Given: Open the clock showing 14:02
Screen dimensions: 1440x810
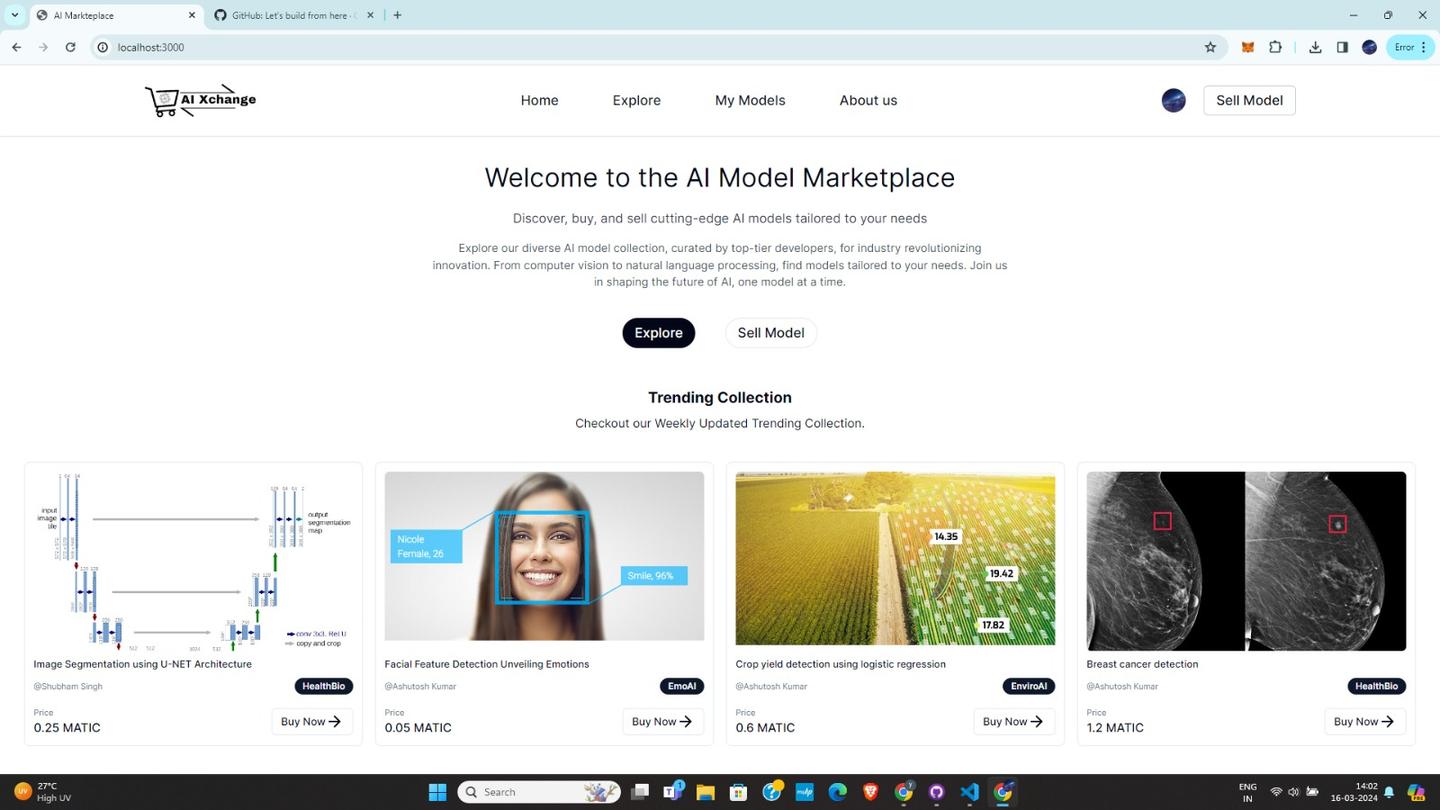Looking at the screenshot, I should click(1354, 792).
